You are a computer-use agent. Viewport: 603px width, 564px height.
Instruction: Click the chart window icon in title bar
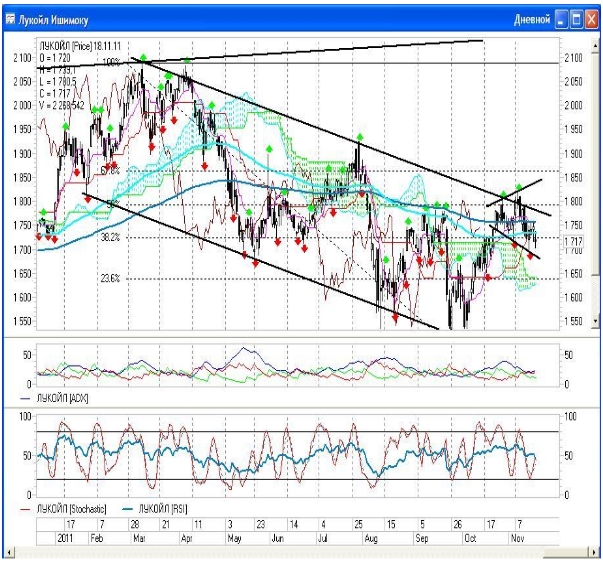(10, 19)
